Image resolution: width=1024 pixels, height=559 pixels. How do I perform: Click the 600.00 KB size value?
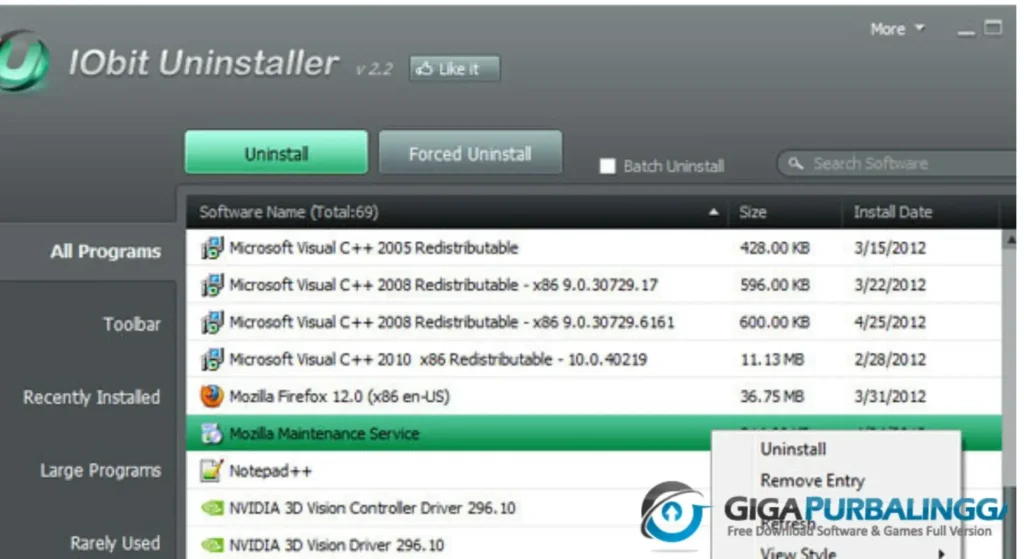tap(774, 323)
